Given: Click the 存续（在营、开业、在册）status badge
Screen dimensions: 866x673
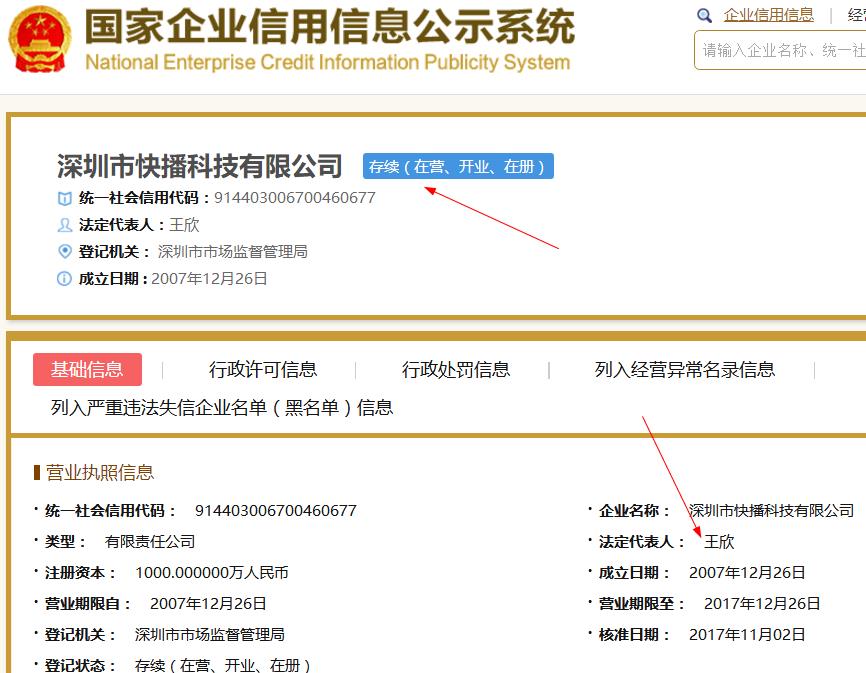Looking at the screenshot, I should (458, 166).
